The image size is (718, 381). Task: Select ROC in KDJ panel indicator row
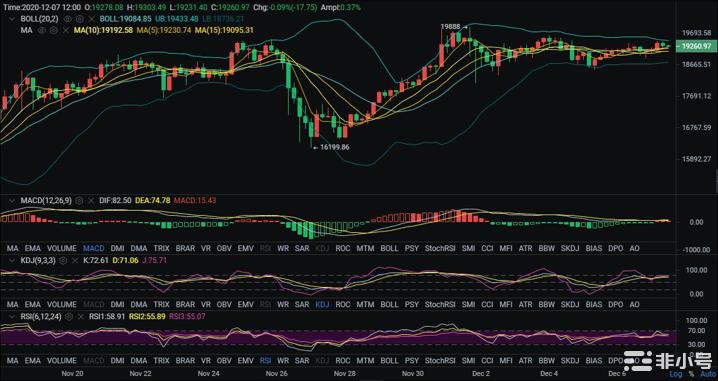[343, 305]
